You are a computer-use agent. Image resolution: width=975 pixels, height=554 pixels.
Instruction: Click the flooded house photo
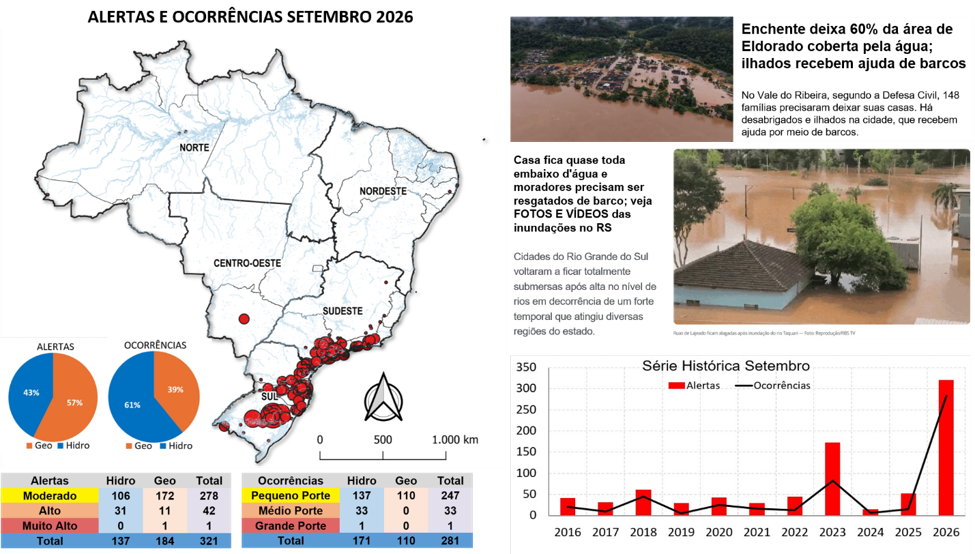[821, 237]
